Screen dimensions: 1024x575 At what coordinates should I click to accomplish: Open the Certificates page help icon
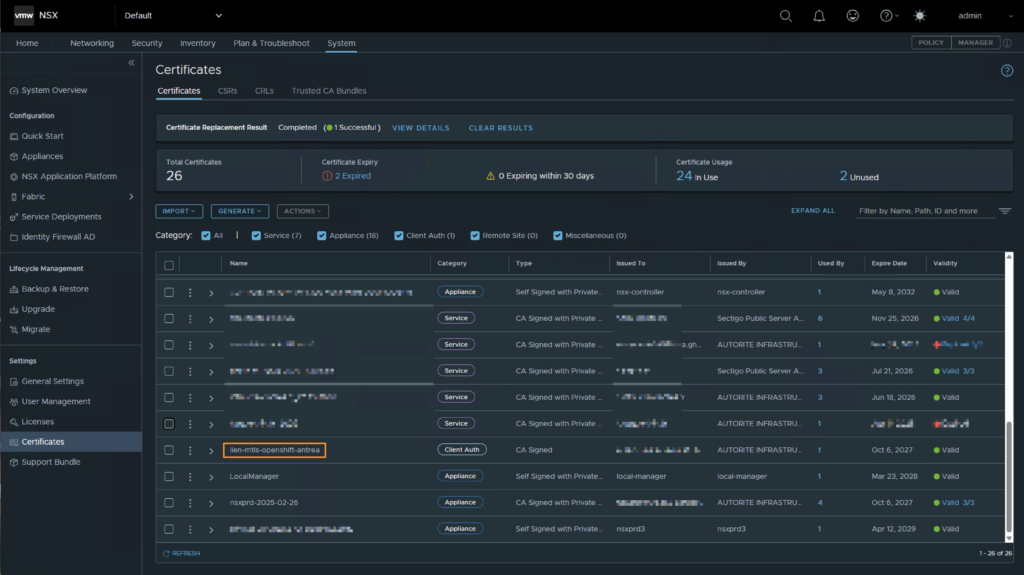(1006, 71)
